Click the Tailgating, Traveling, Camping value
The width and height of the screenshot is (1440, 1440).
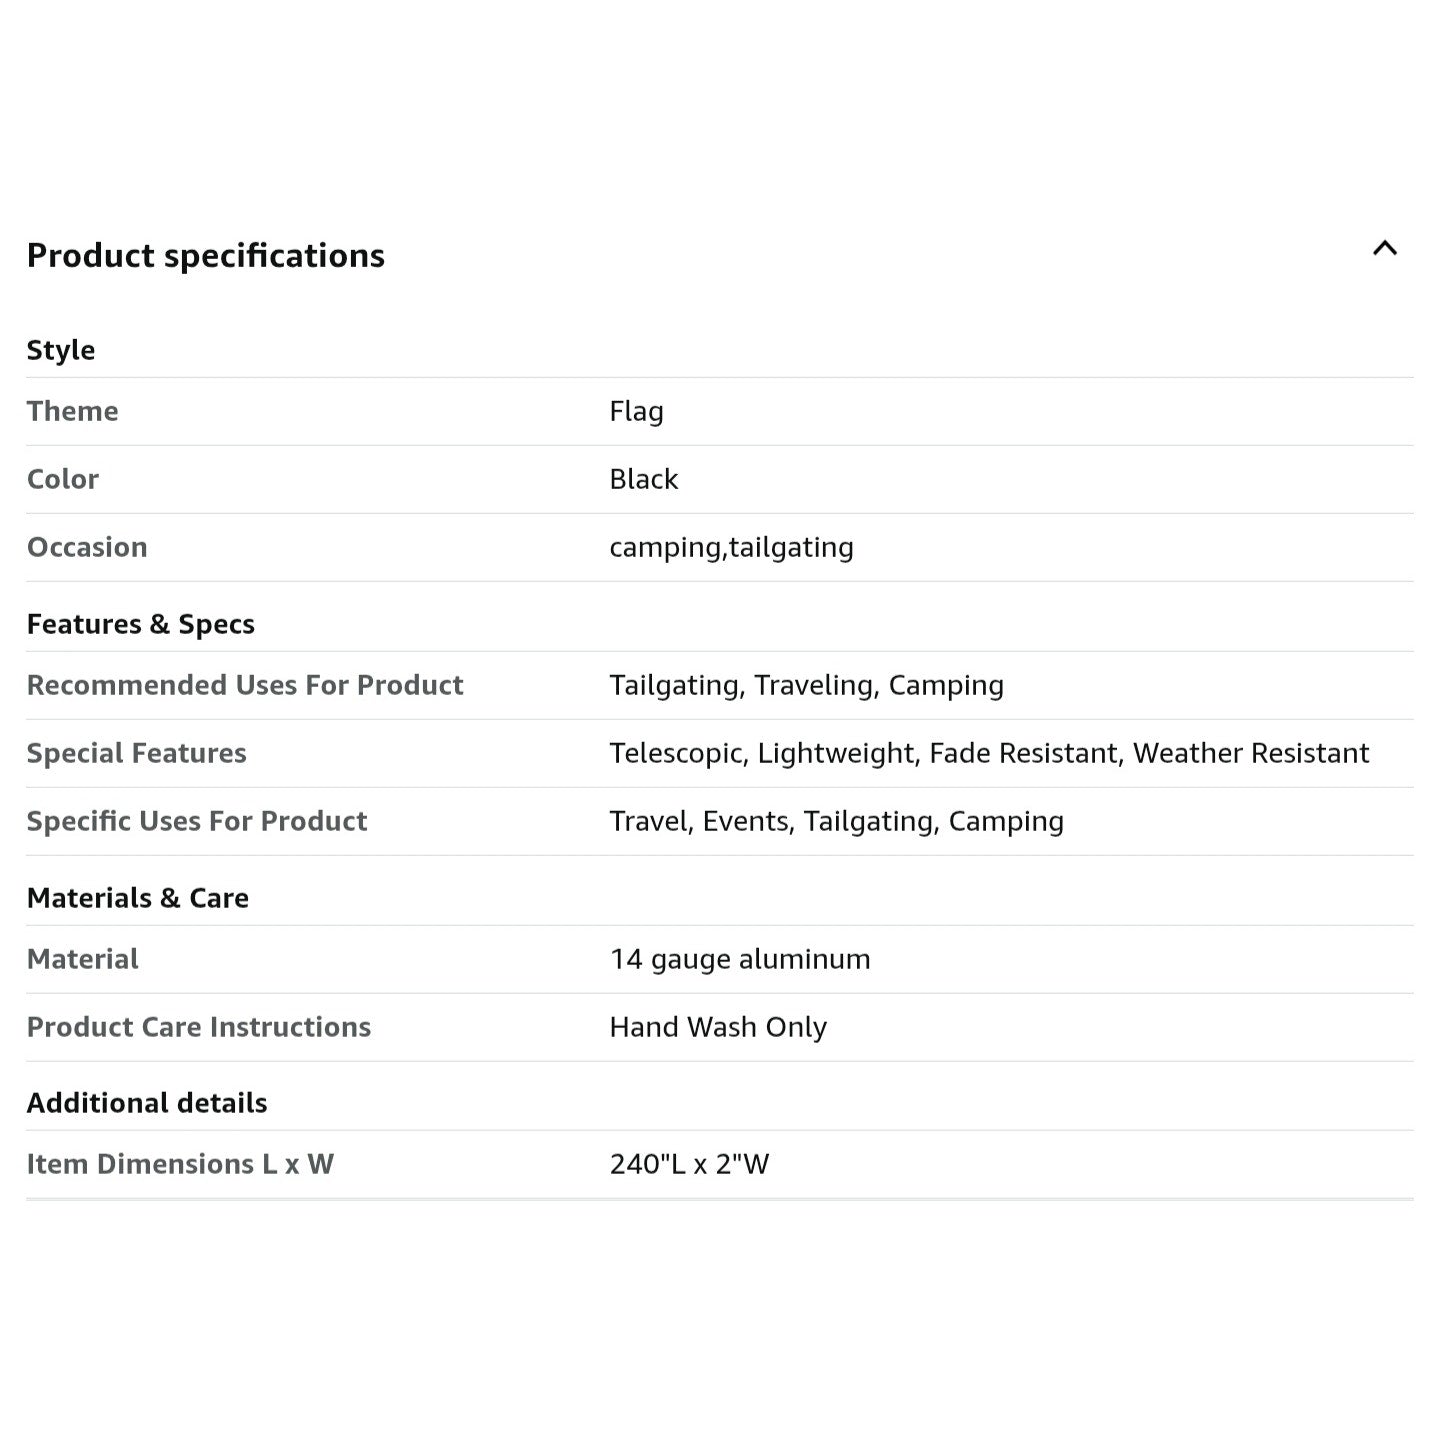coord(807,686)
